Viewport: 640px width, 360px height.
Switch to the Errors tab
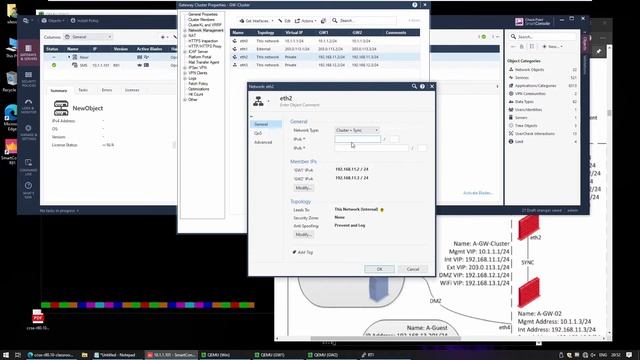coord(107,90)
